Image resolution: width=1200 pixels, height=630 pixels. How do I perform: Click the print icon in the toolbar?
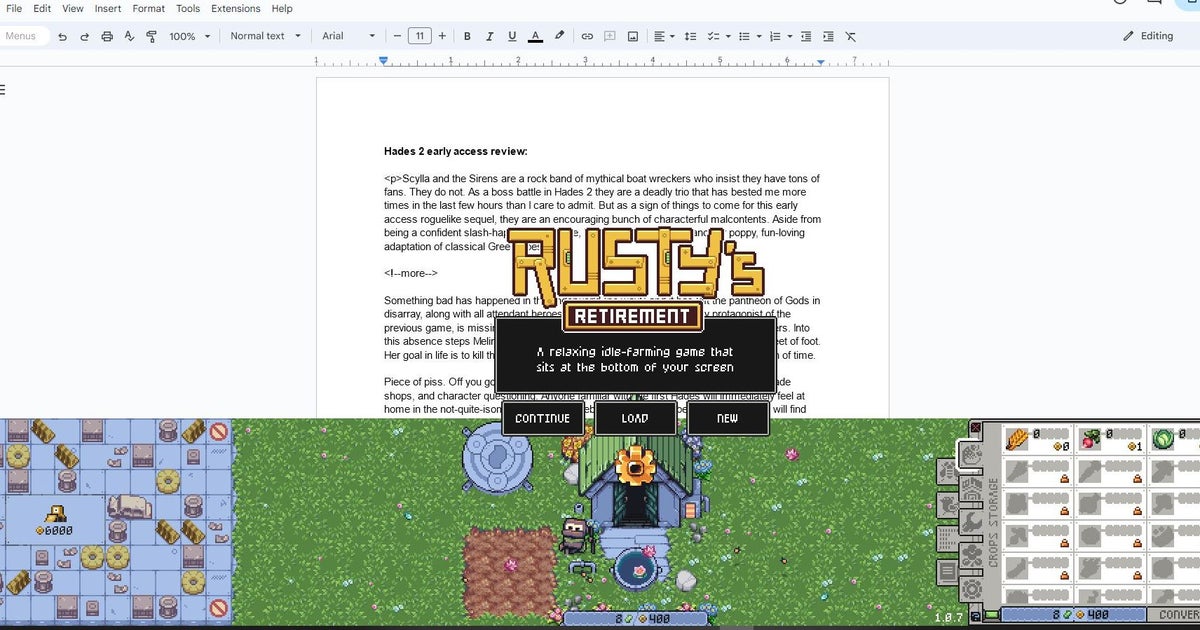[x=107, y=36]
